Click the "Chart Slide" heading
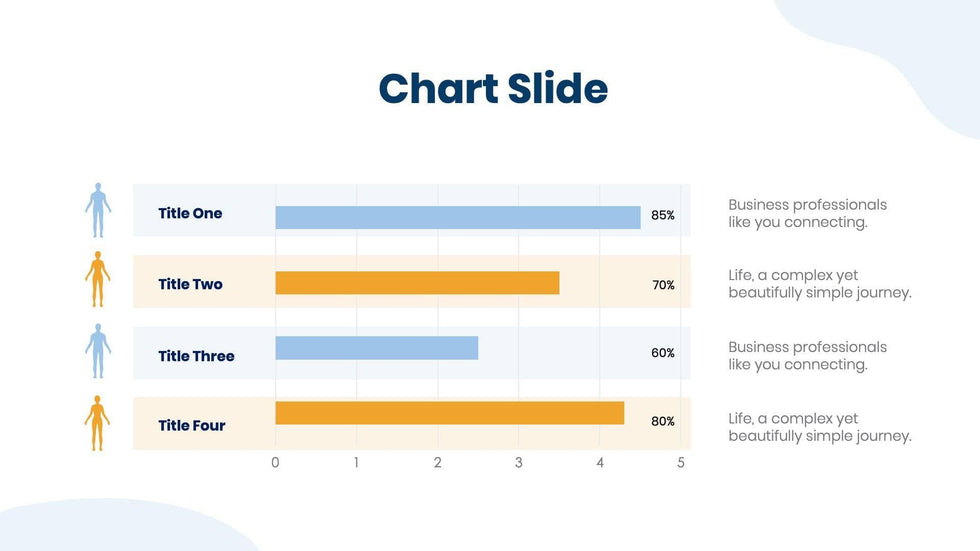This screenshot has height=551, width=980. (x=493, y=89)
